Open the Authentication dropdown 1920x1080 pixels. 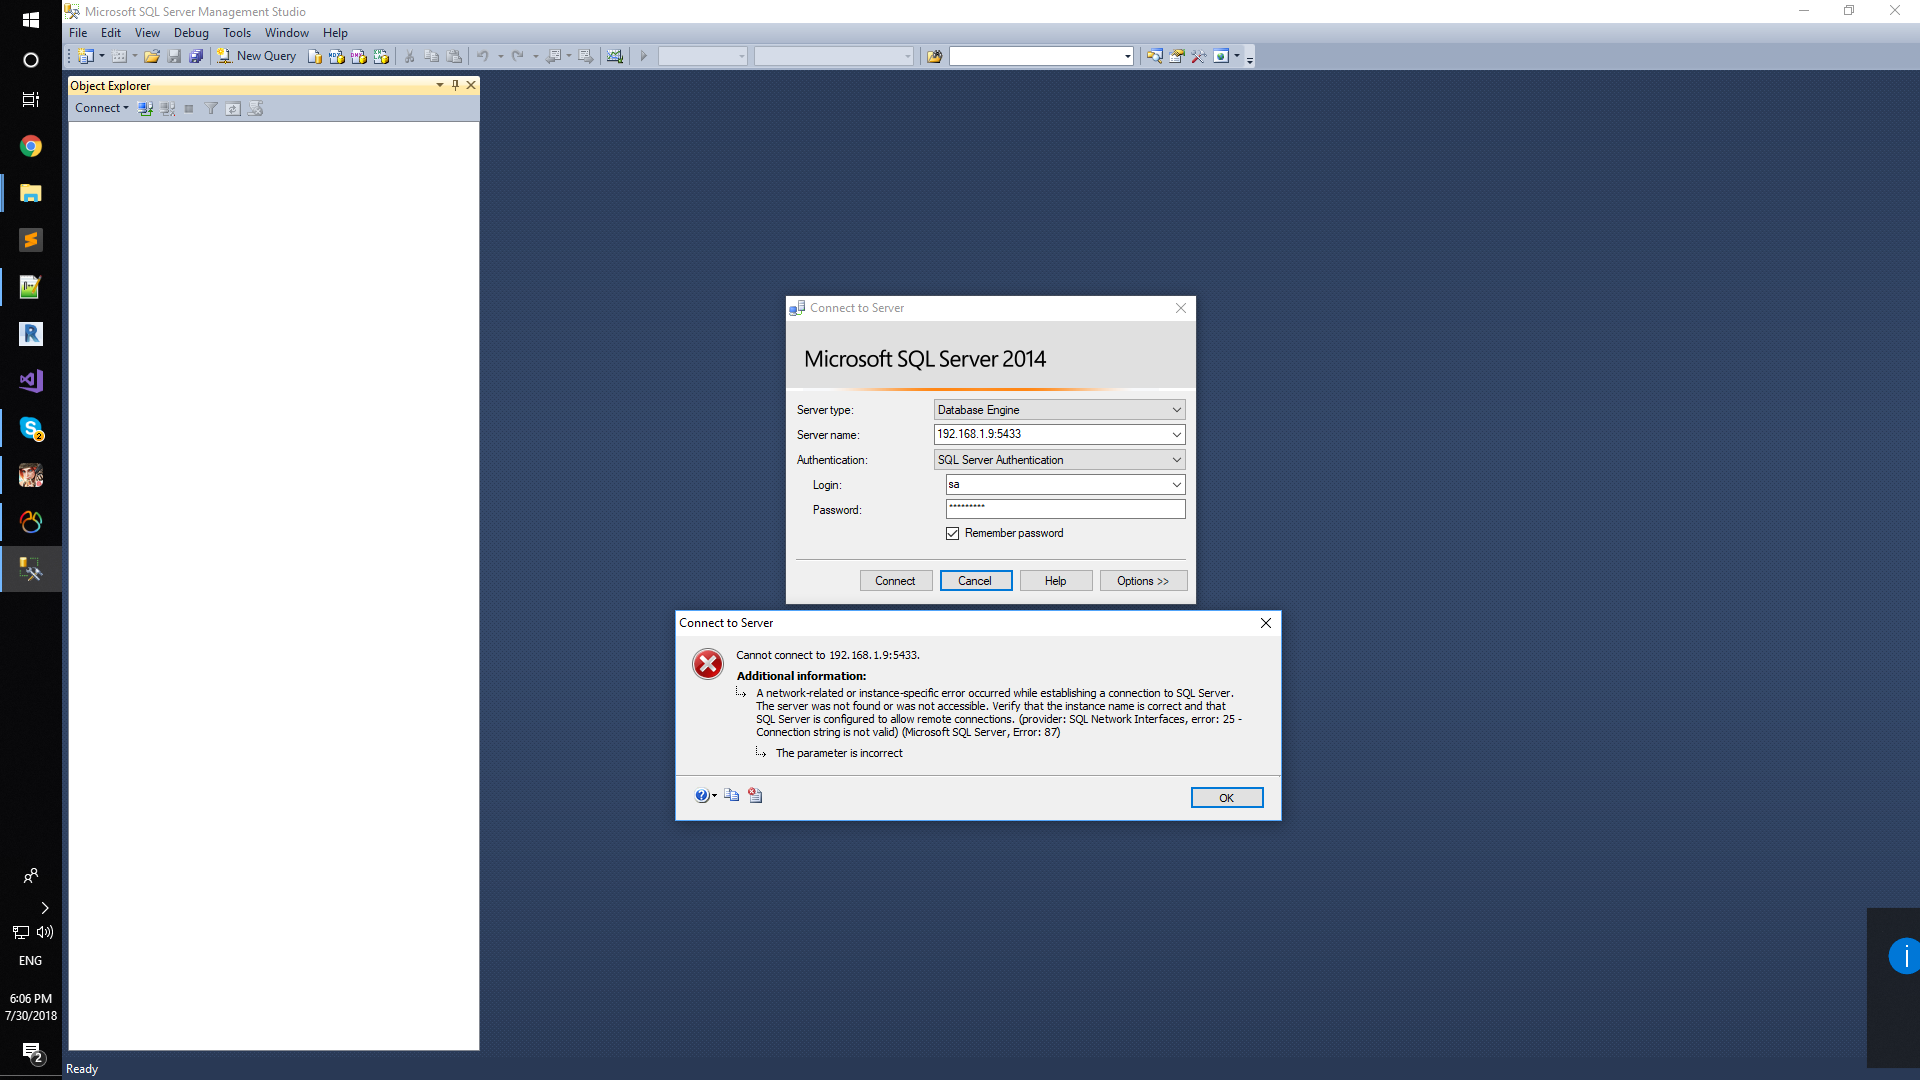coord(1176,460)
